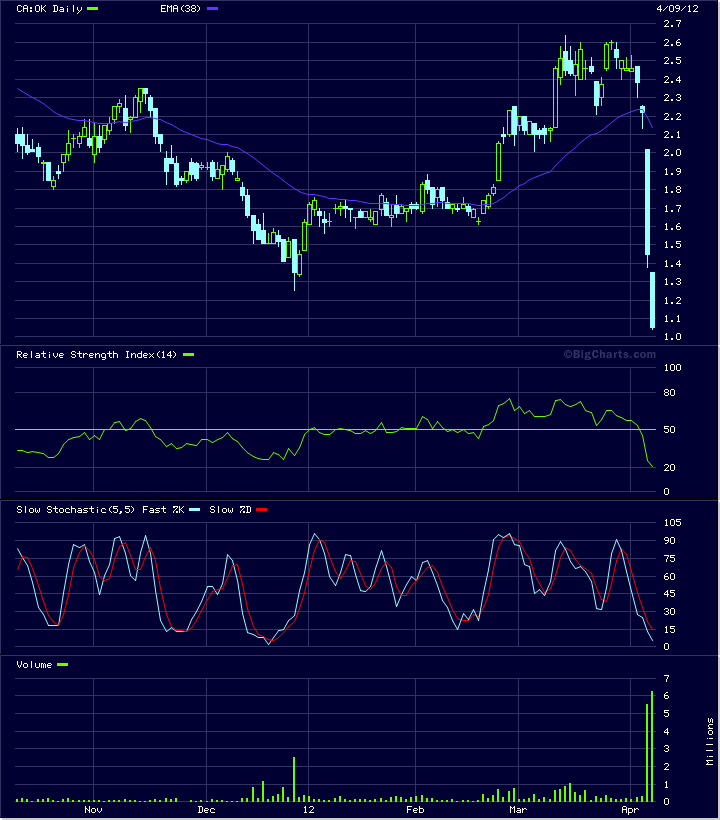
Task: Click the Apr month label on the axis
Action: click(630, 810)
